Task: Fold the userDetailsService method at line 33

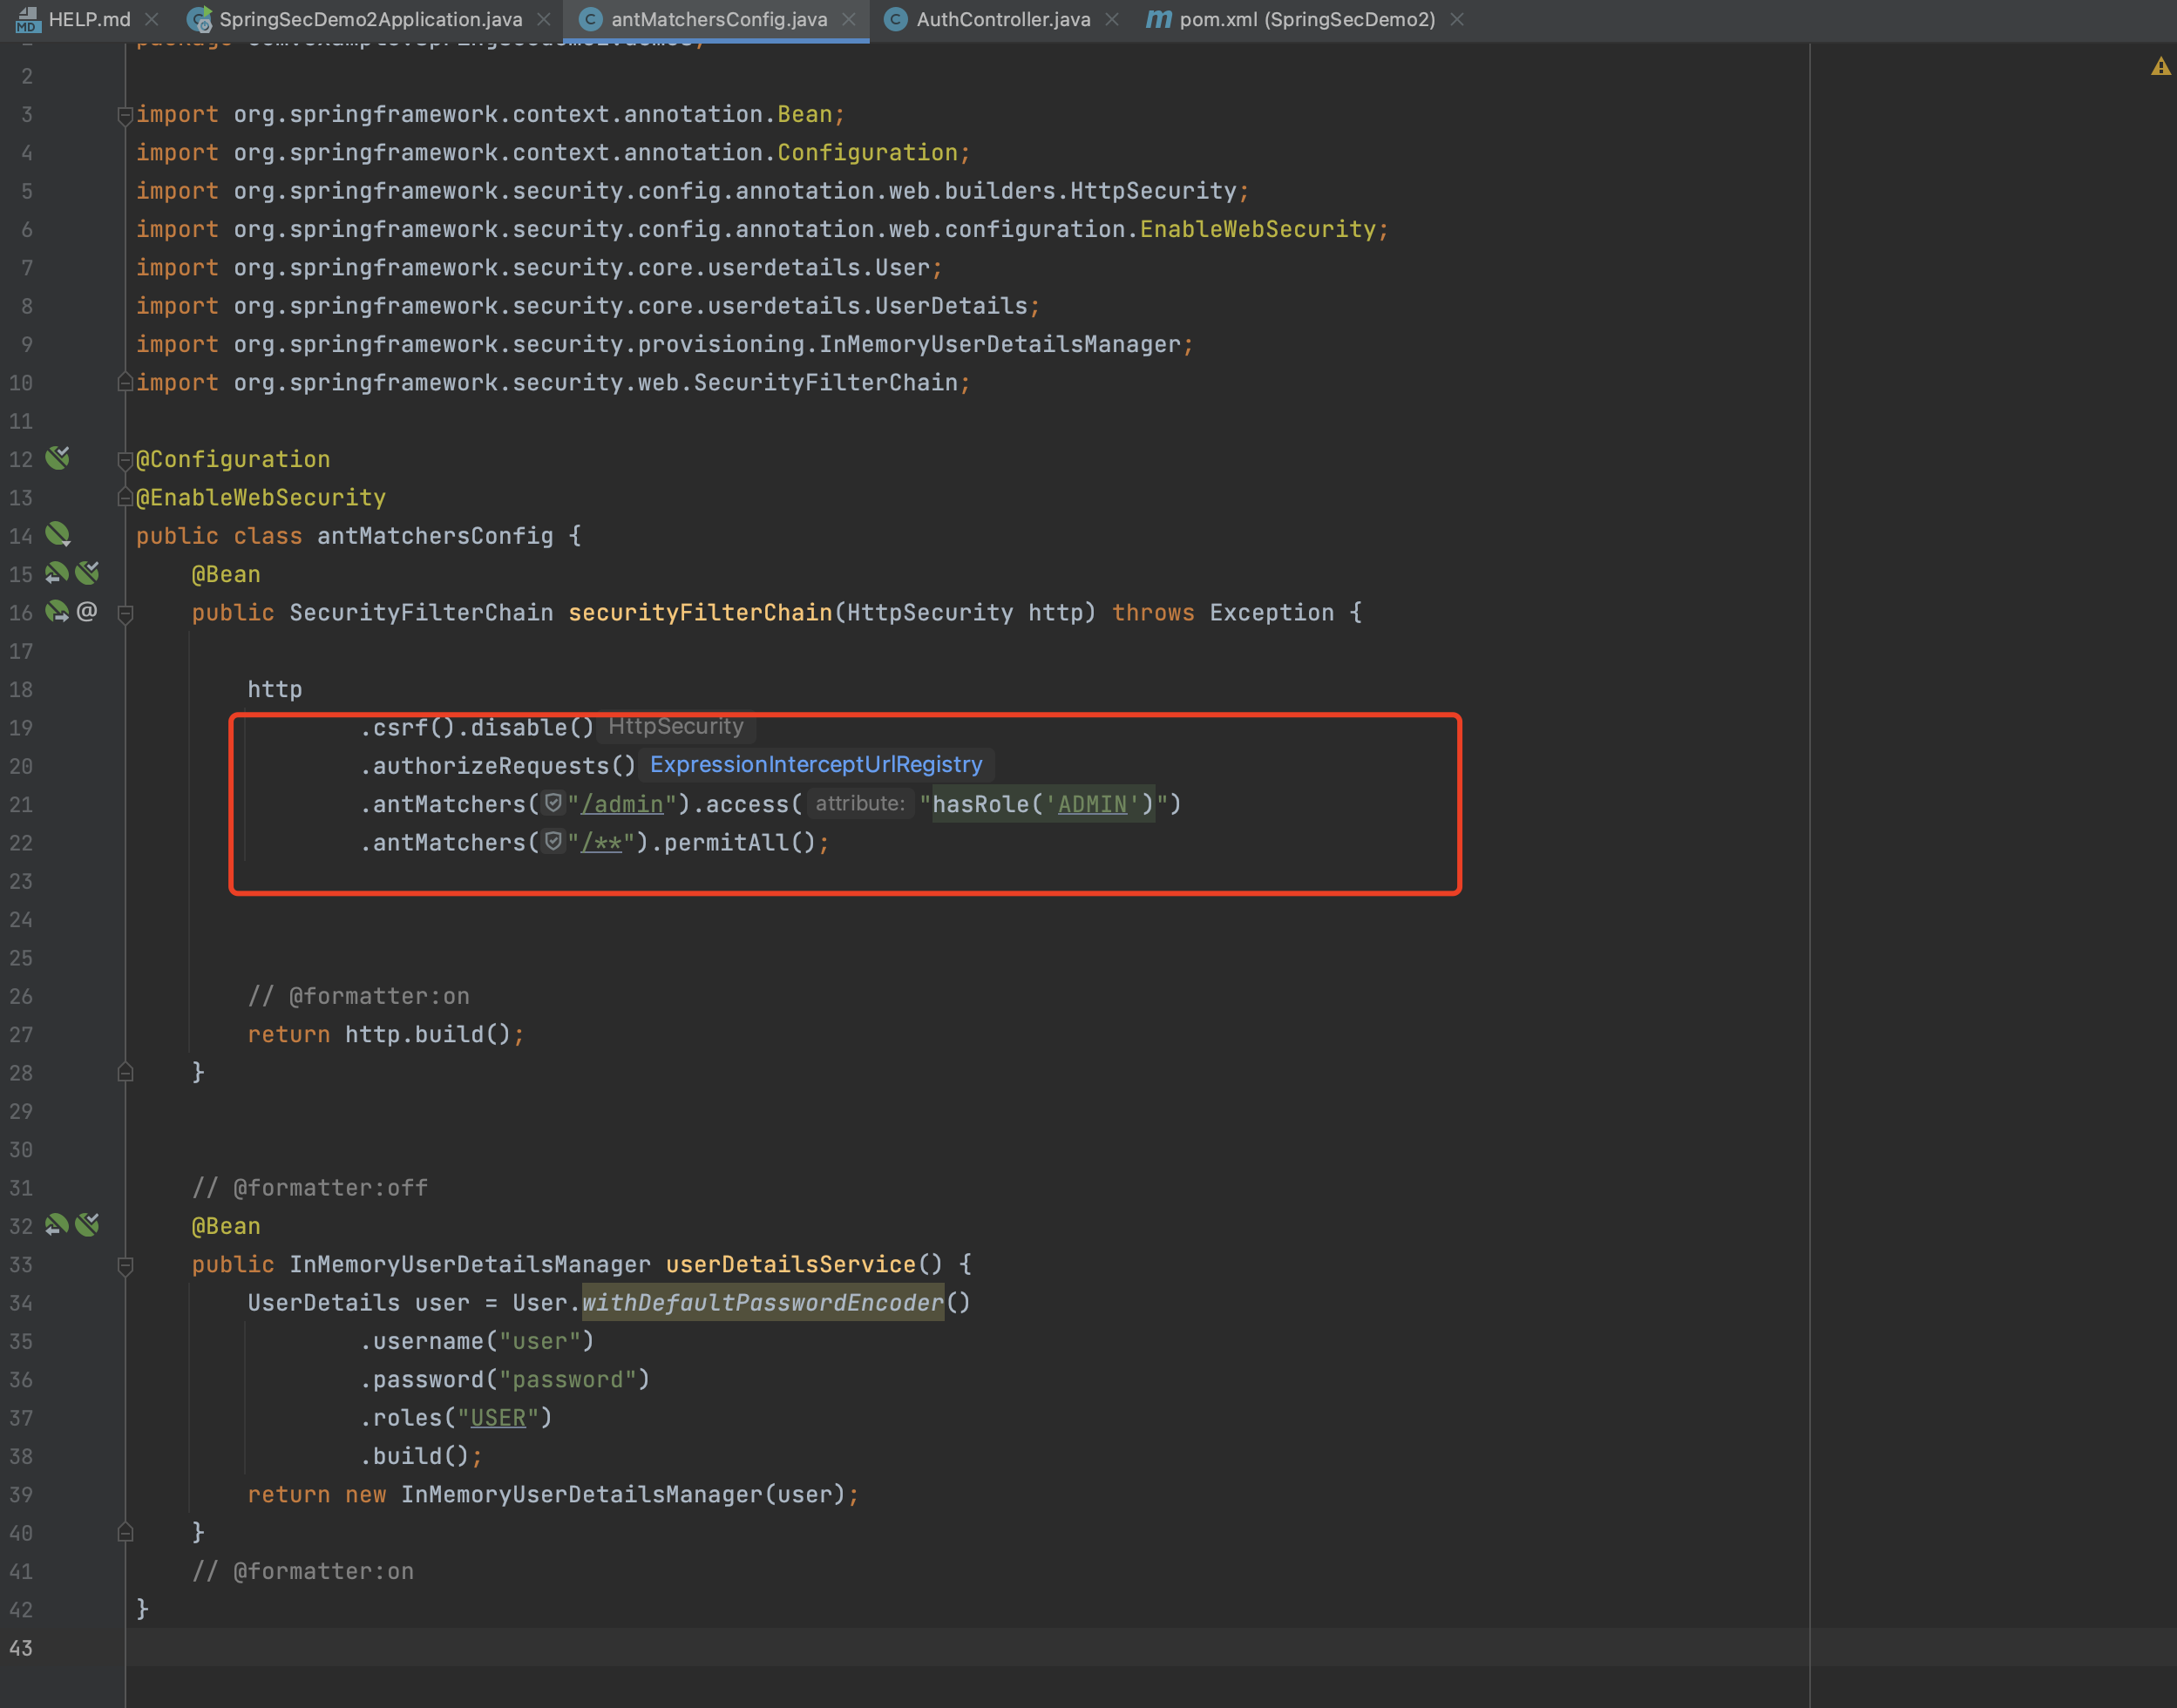Action: [x=125, y=1265]
